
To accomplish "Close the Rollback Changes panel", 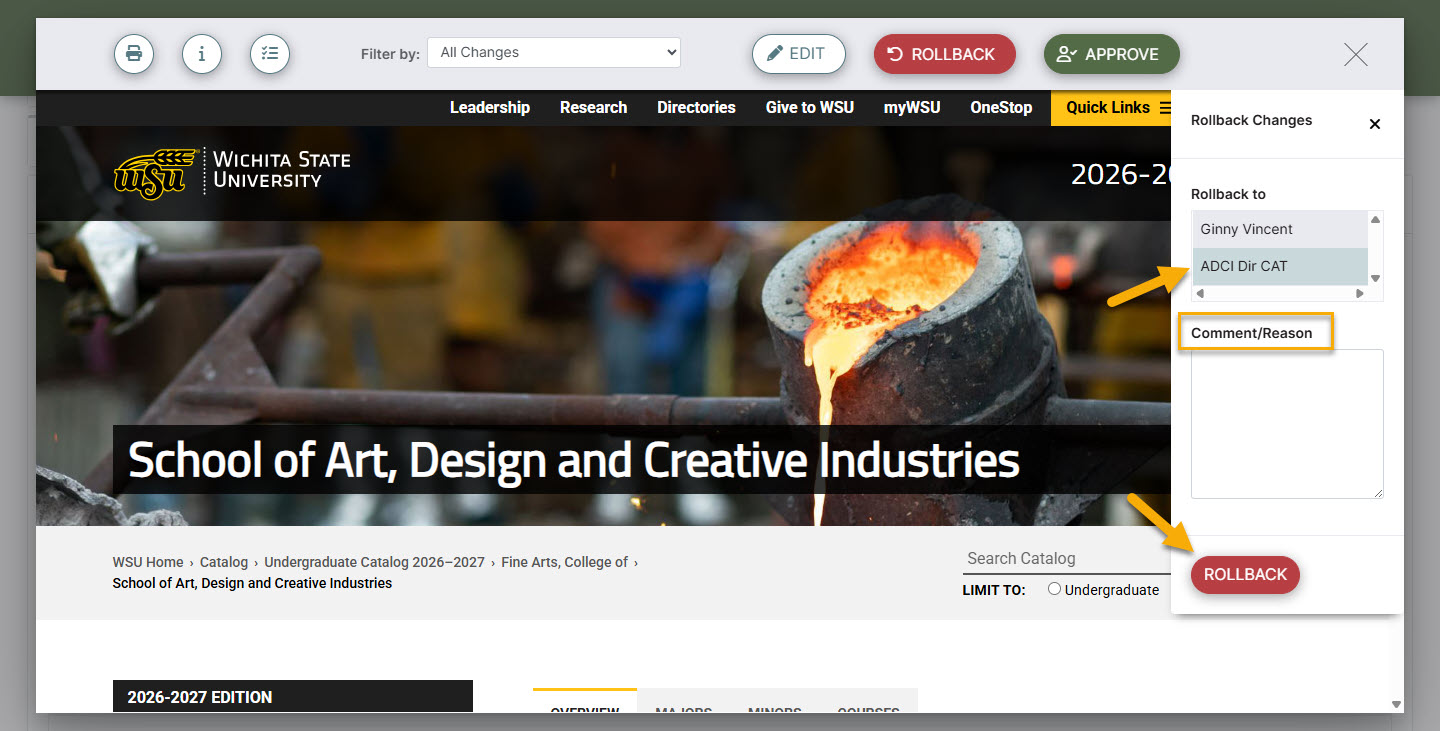I will pyautogui.click(x=1374, y=124).
